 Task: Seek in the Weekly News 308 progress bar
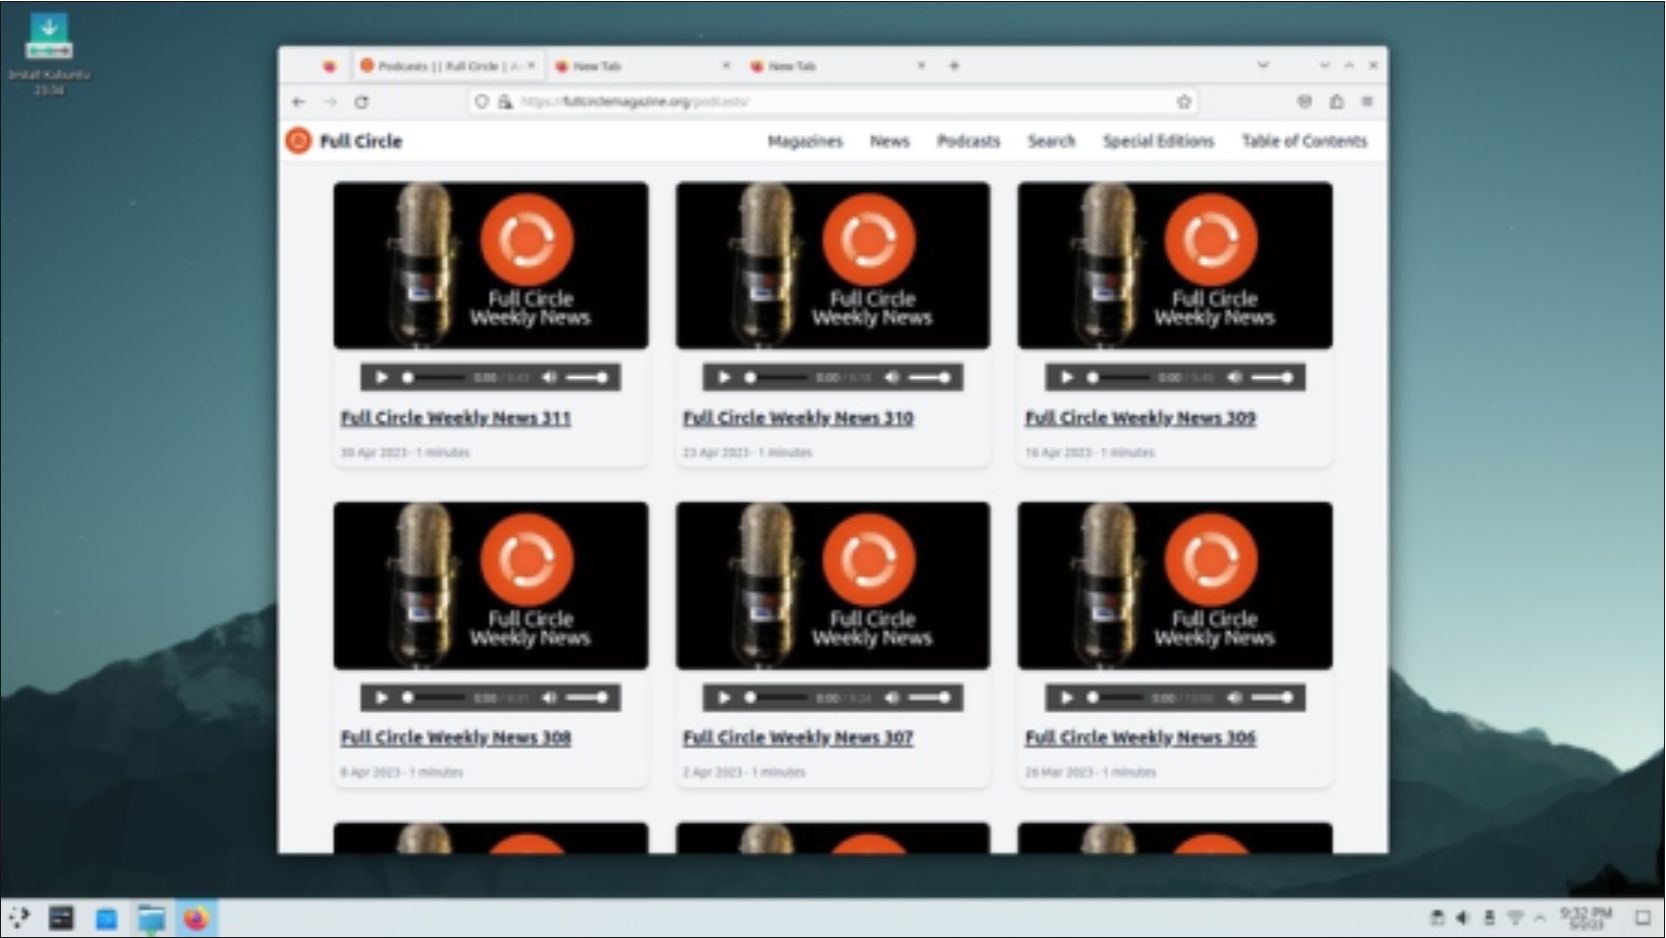point(435,697)
